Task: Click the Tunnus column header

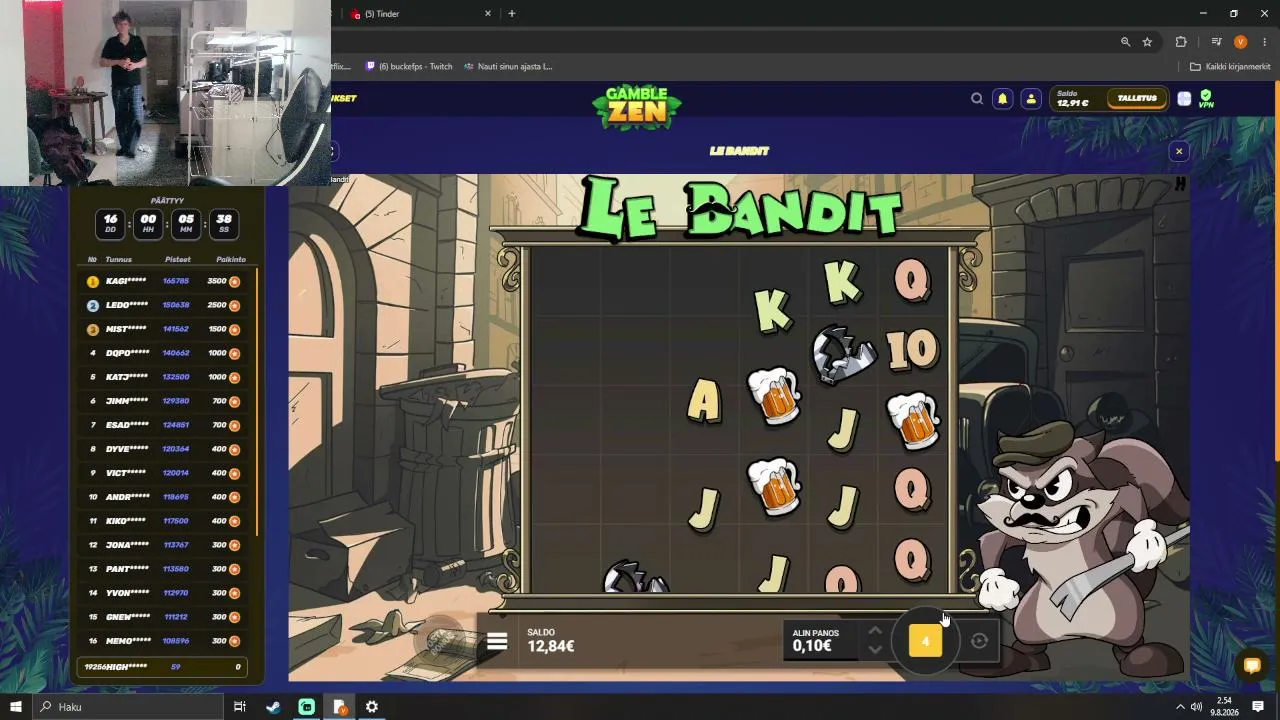Action: [x=119, y=259]
